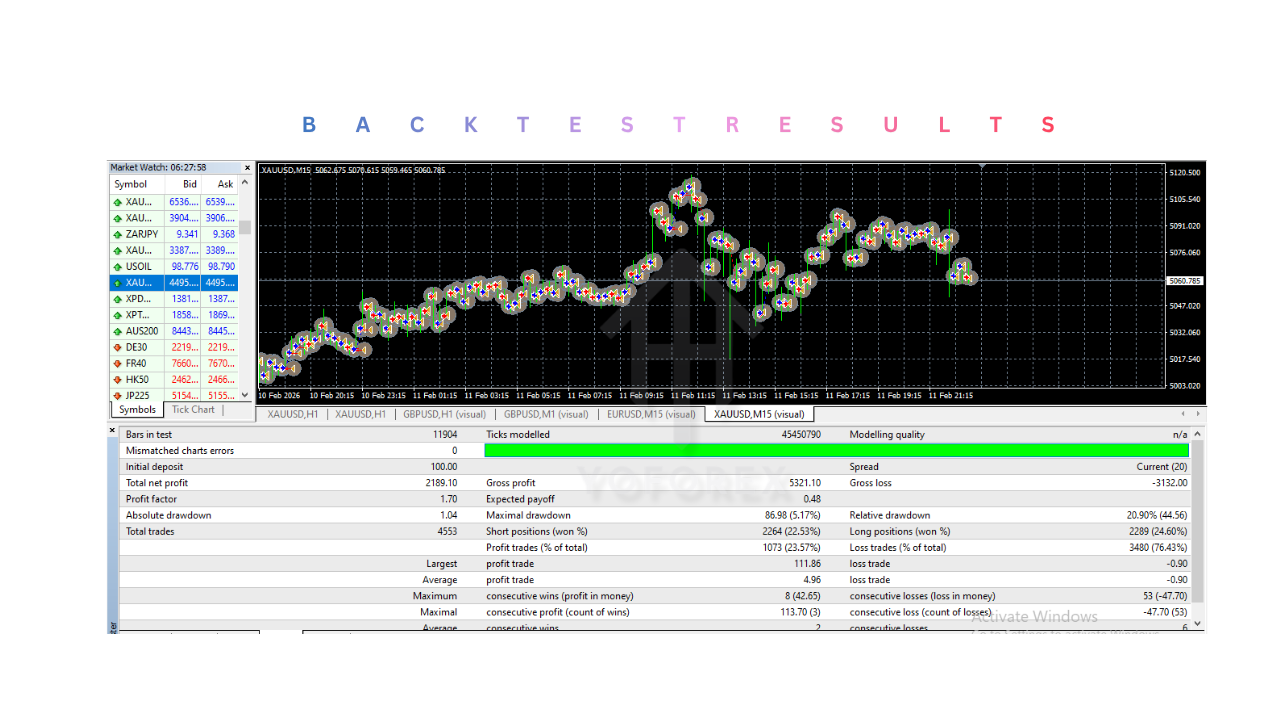Screen dimensions: 1280x720
Task: Click the green up-arrow icon next to ZARJPY
Action: tap(119, 234)
